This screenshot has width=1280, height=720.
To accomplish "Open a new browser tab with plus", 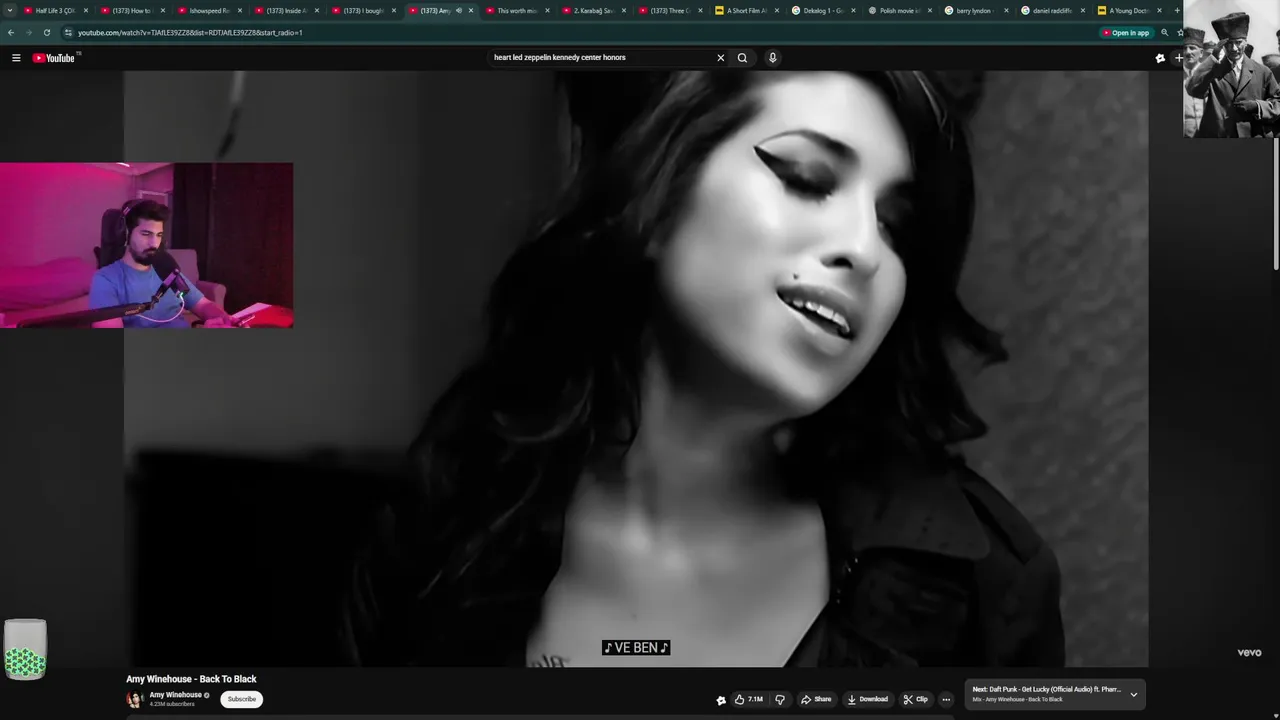I will coord(1177,10).
